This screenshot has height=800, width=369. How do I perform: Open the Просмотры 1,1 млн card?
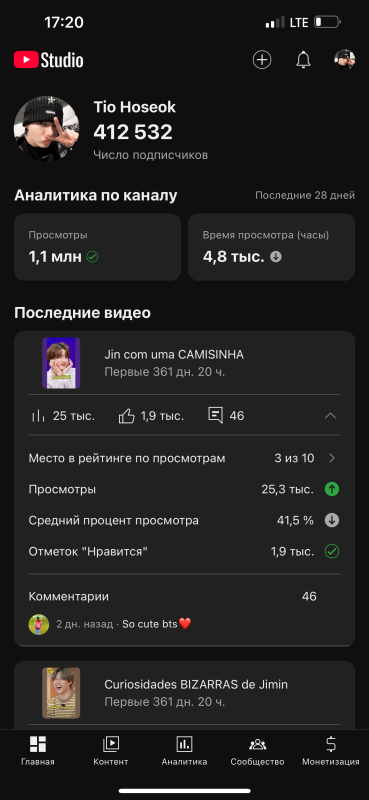[97, 247]
